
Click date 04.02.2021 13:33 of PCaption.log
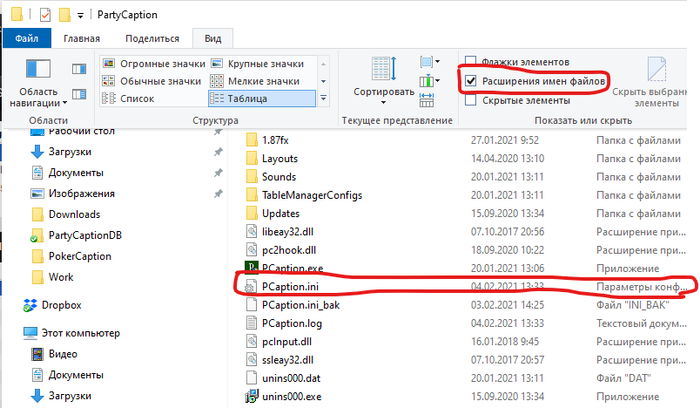[507, 323]
